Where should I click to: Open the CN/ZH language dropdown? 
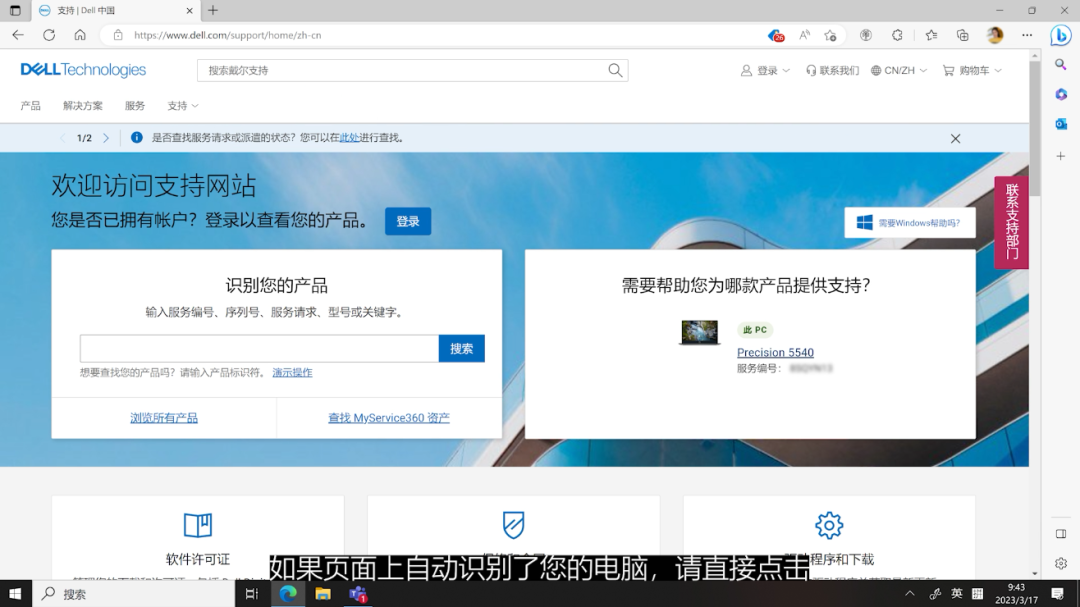click(898, 71)
